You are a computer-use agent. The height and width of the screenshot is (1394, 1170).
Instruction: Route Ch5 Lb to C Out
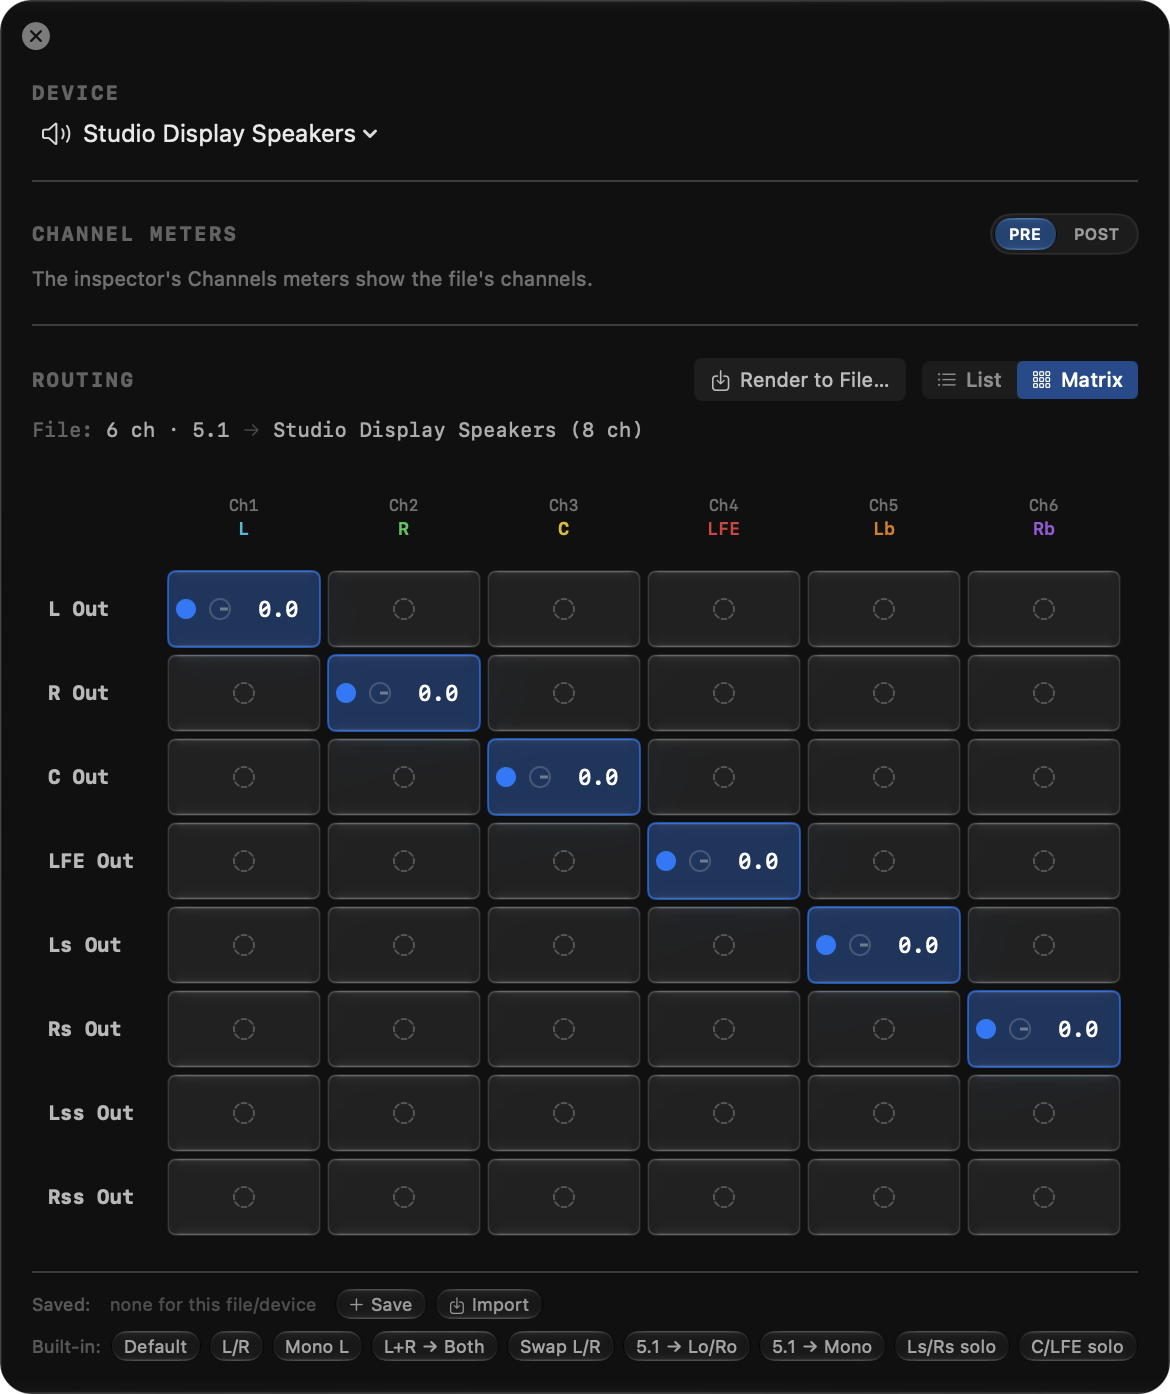[884, 777]
